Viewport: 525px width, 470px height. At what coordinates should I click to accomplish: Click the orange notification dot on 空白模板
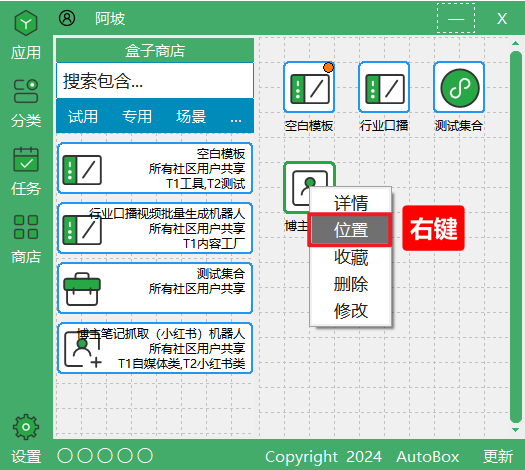pos(328,67)
